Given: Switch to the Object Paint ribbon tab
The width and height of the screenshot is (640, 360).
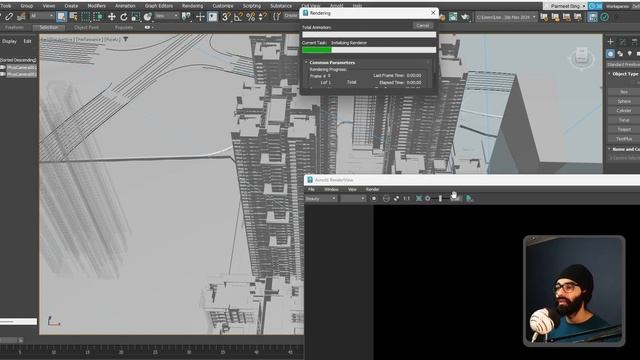Looking at the screenshot, I should point(87,27).
